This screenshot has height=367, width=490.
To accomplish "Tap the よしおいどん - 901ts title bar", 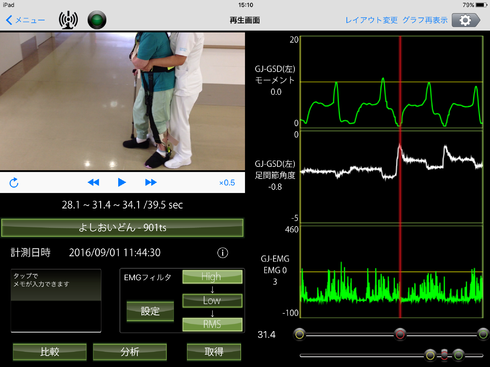I will pos(122,228).
